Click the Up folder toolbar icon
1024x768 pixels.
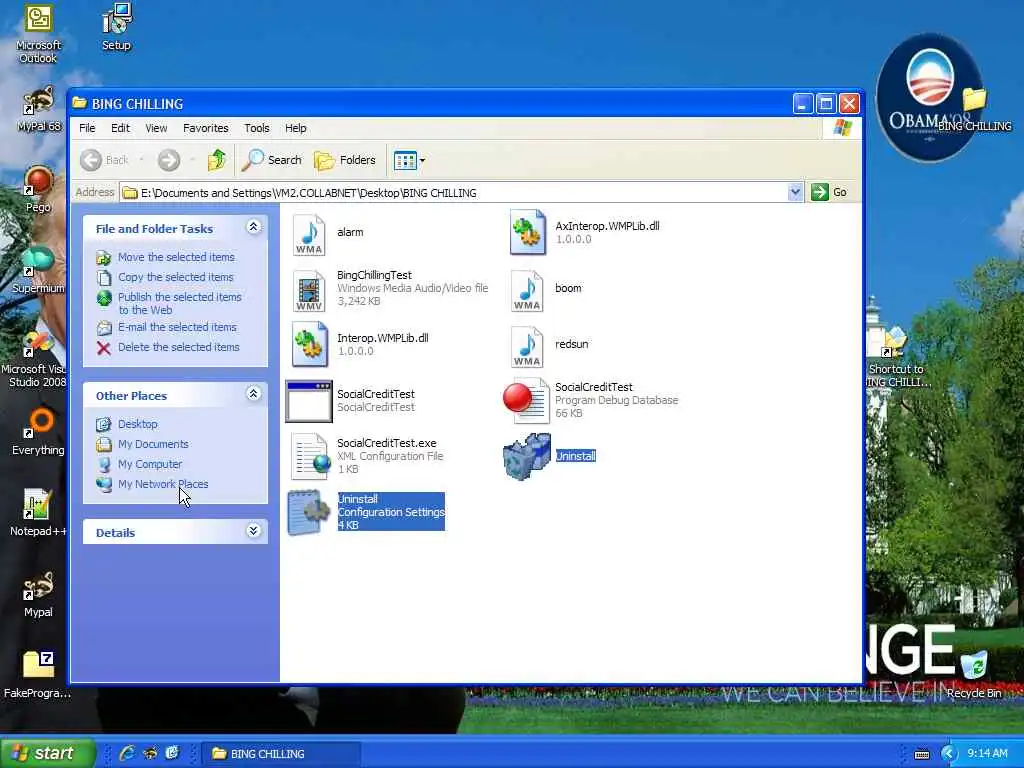tap(217, 160)
